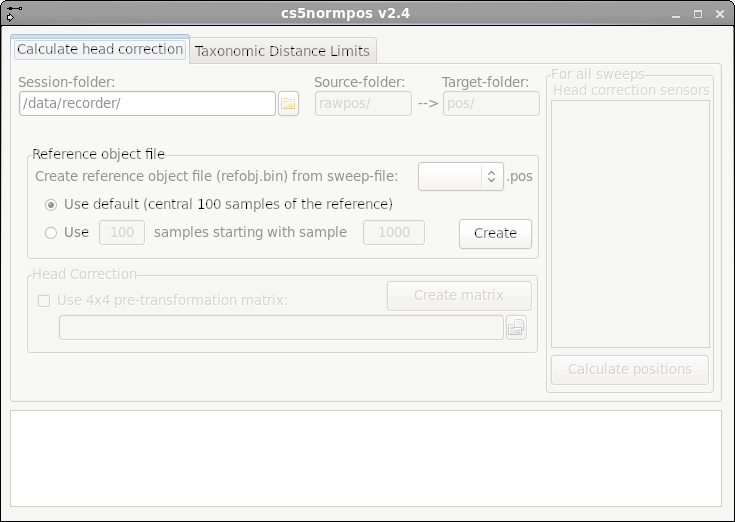The height and width of the screenshot is (522, 735).
Task: Click the starting sample field showing 1000
Action: tap(394, 232)
